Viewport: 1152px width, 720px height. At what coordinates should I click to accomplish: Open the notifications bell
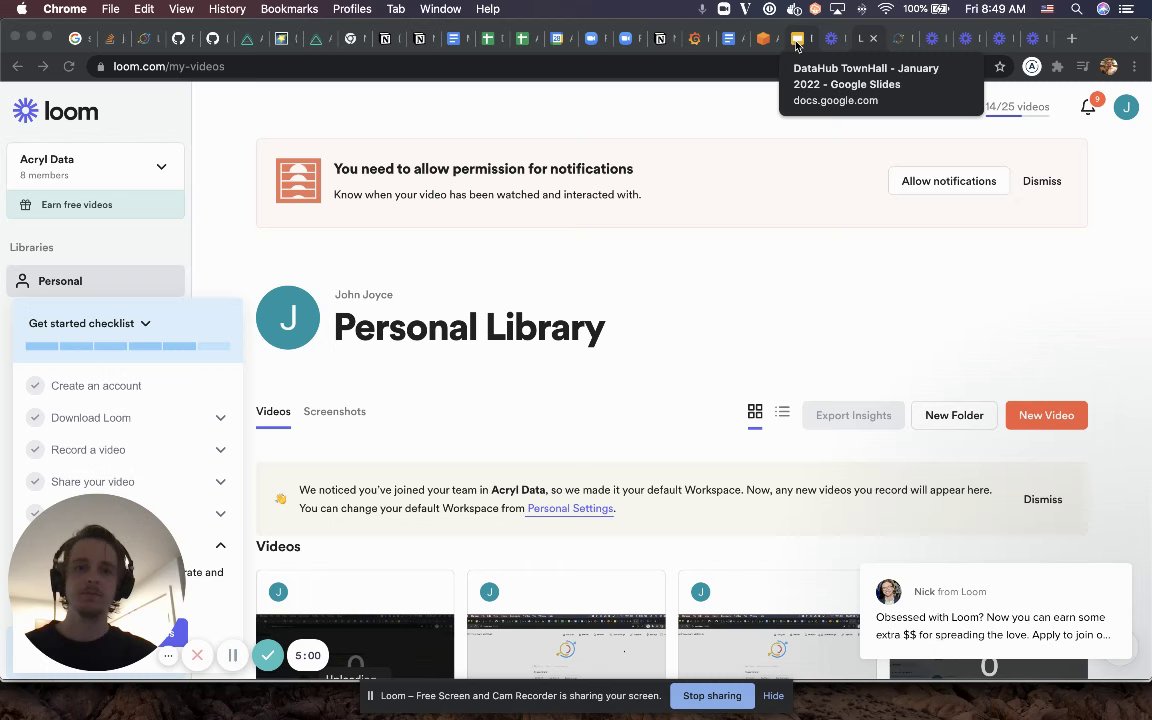coord(1088,107)
